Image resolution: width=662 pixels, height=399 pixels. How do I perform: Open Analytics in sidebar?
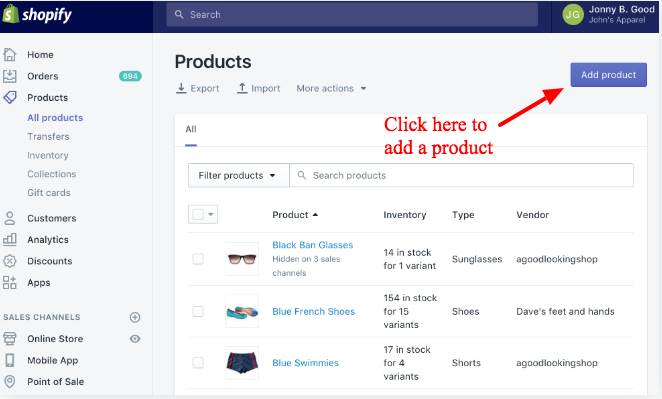[48, 239]
